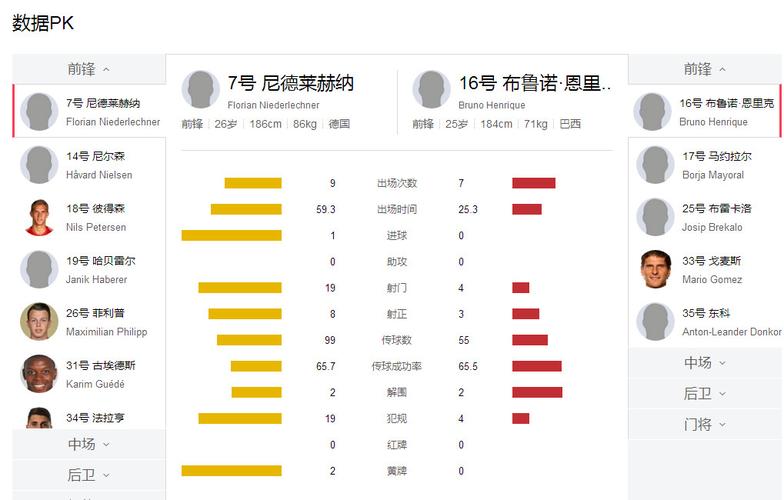Click Maximilian Philipp's avatar photo
Screen dimensions: 784x500
coord(39,321)
